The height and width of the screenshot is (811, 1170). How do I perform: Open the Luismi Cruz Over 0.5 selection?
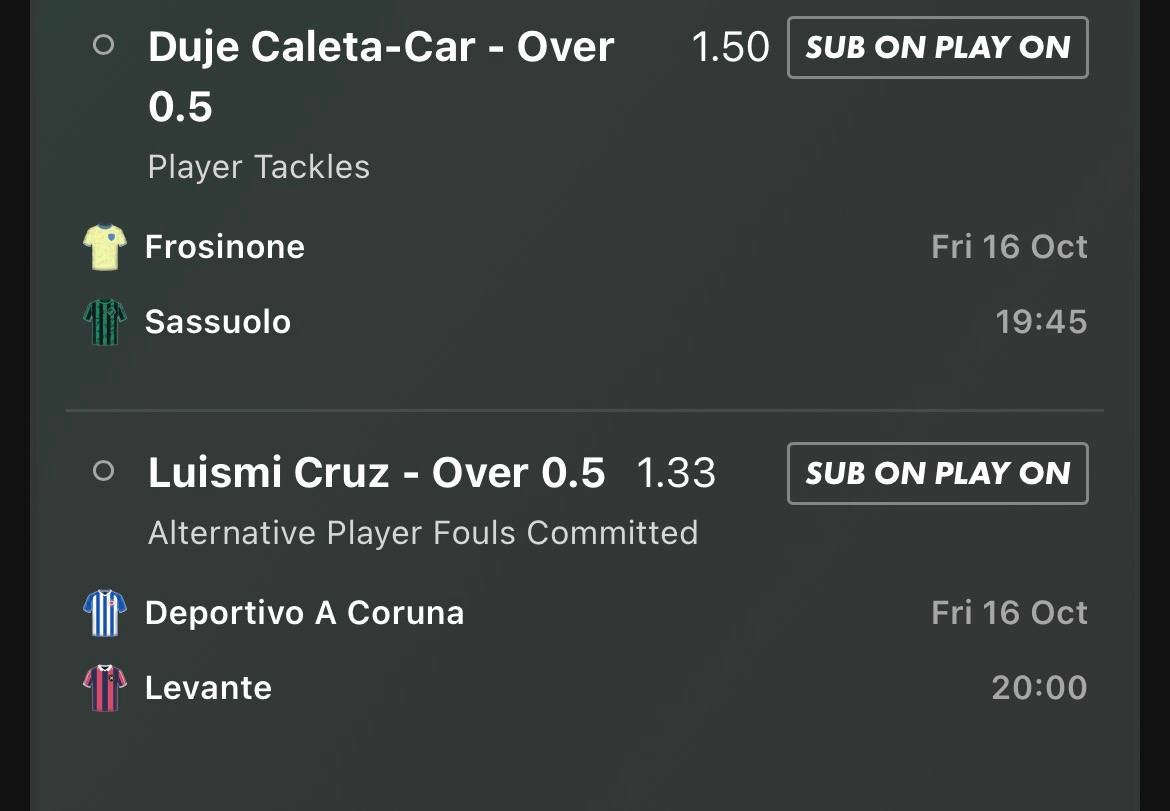pyautogui.click(x=376, y=472)
